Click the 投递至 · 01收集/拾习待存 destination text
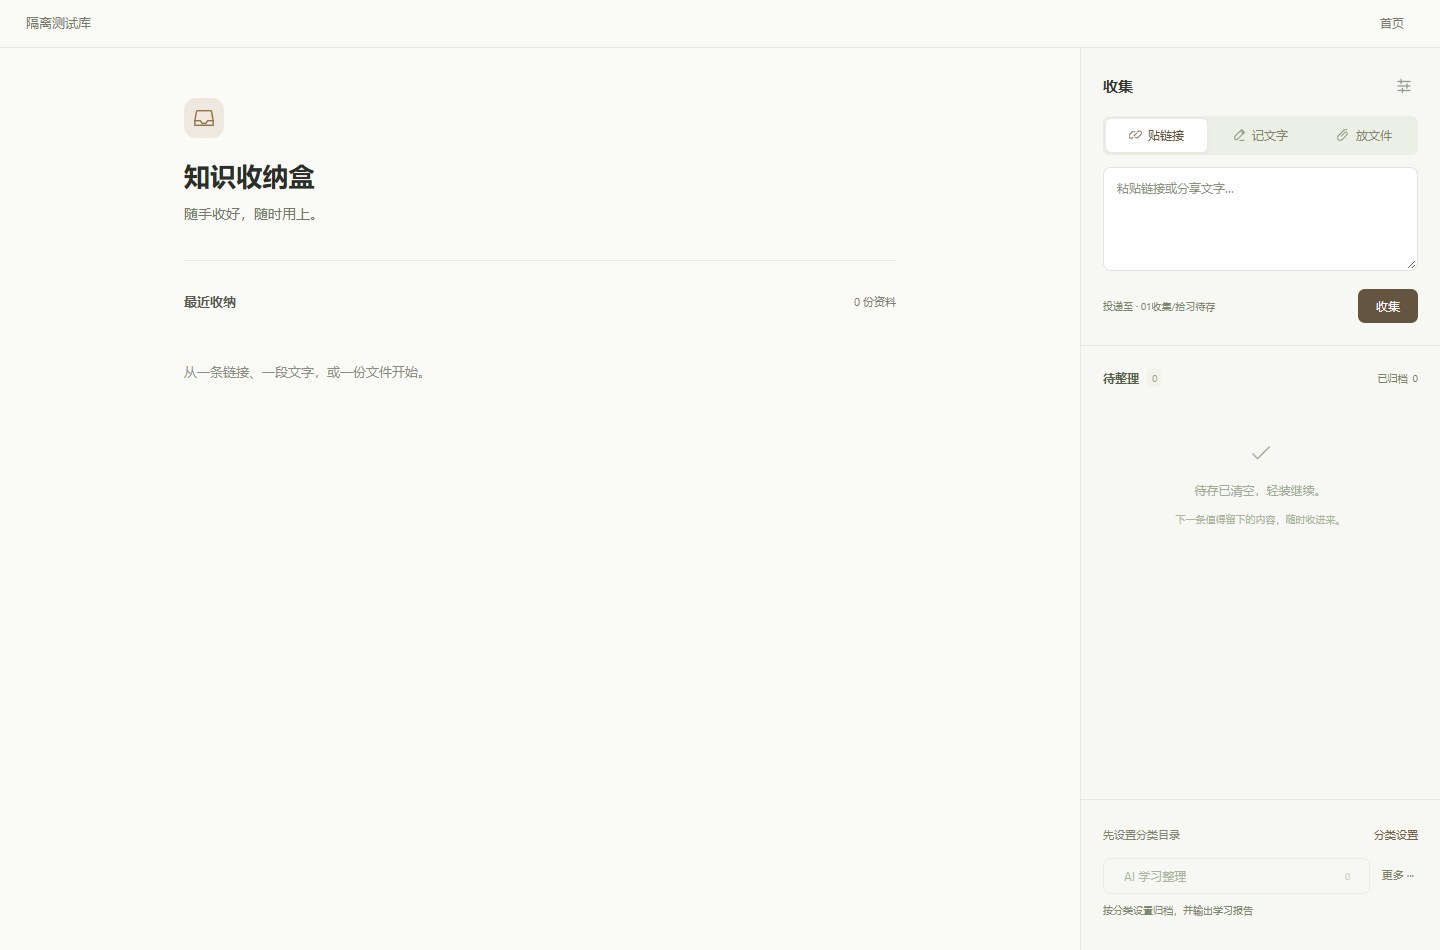This screenshot has height=950, width=1440. 1159,307
